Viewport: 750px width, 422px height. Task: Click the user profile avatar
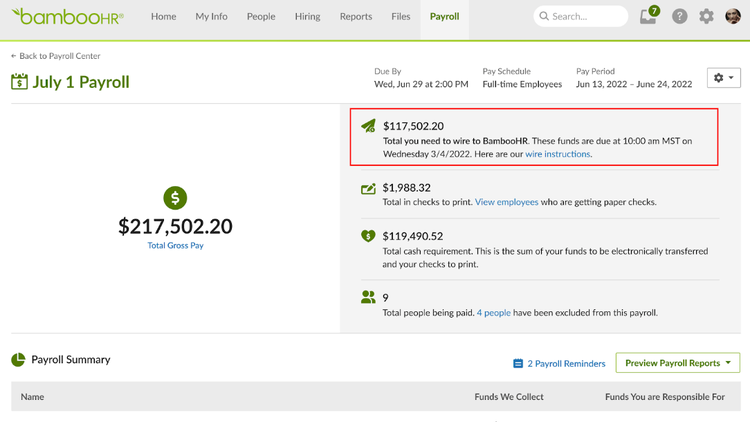(x=732, y=16)
